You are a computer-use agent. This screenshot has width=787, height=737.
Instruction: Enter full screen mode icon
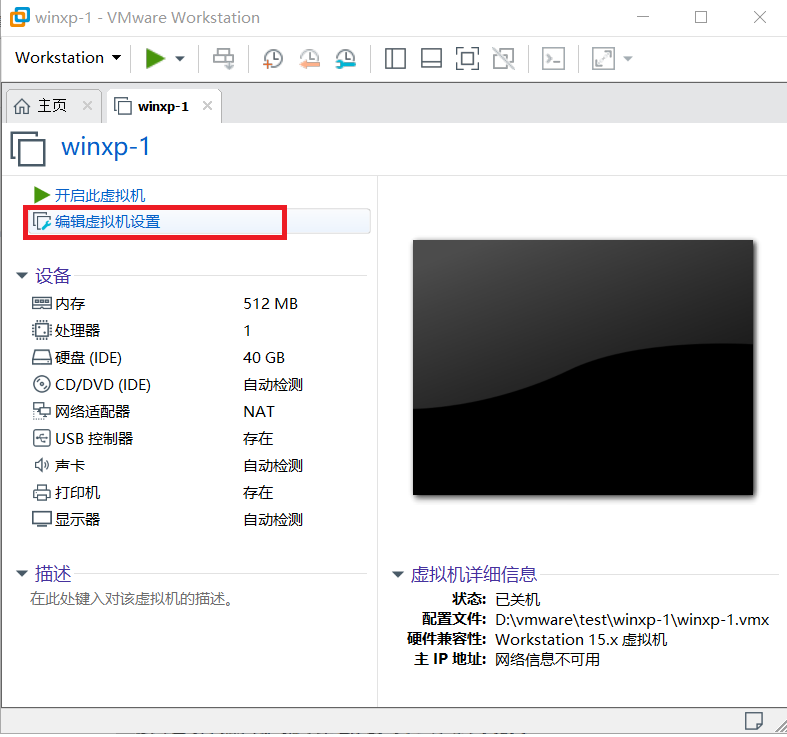(467, 58)
